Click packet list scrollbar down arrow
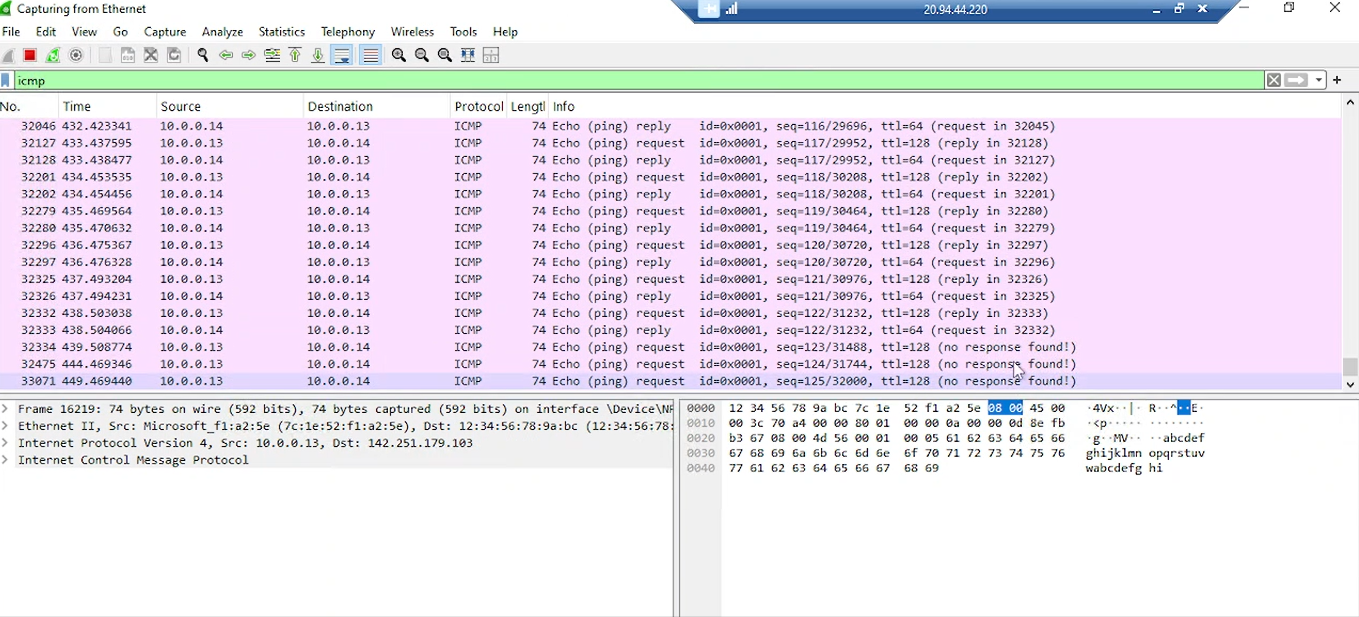The image size is (1359, 617). [x=1350, y=385]
